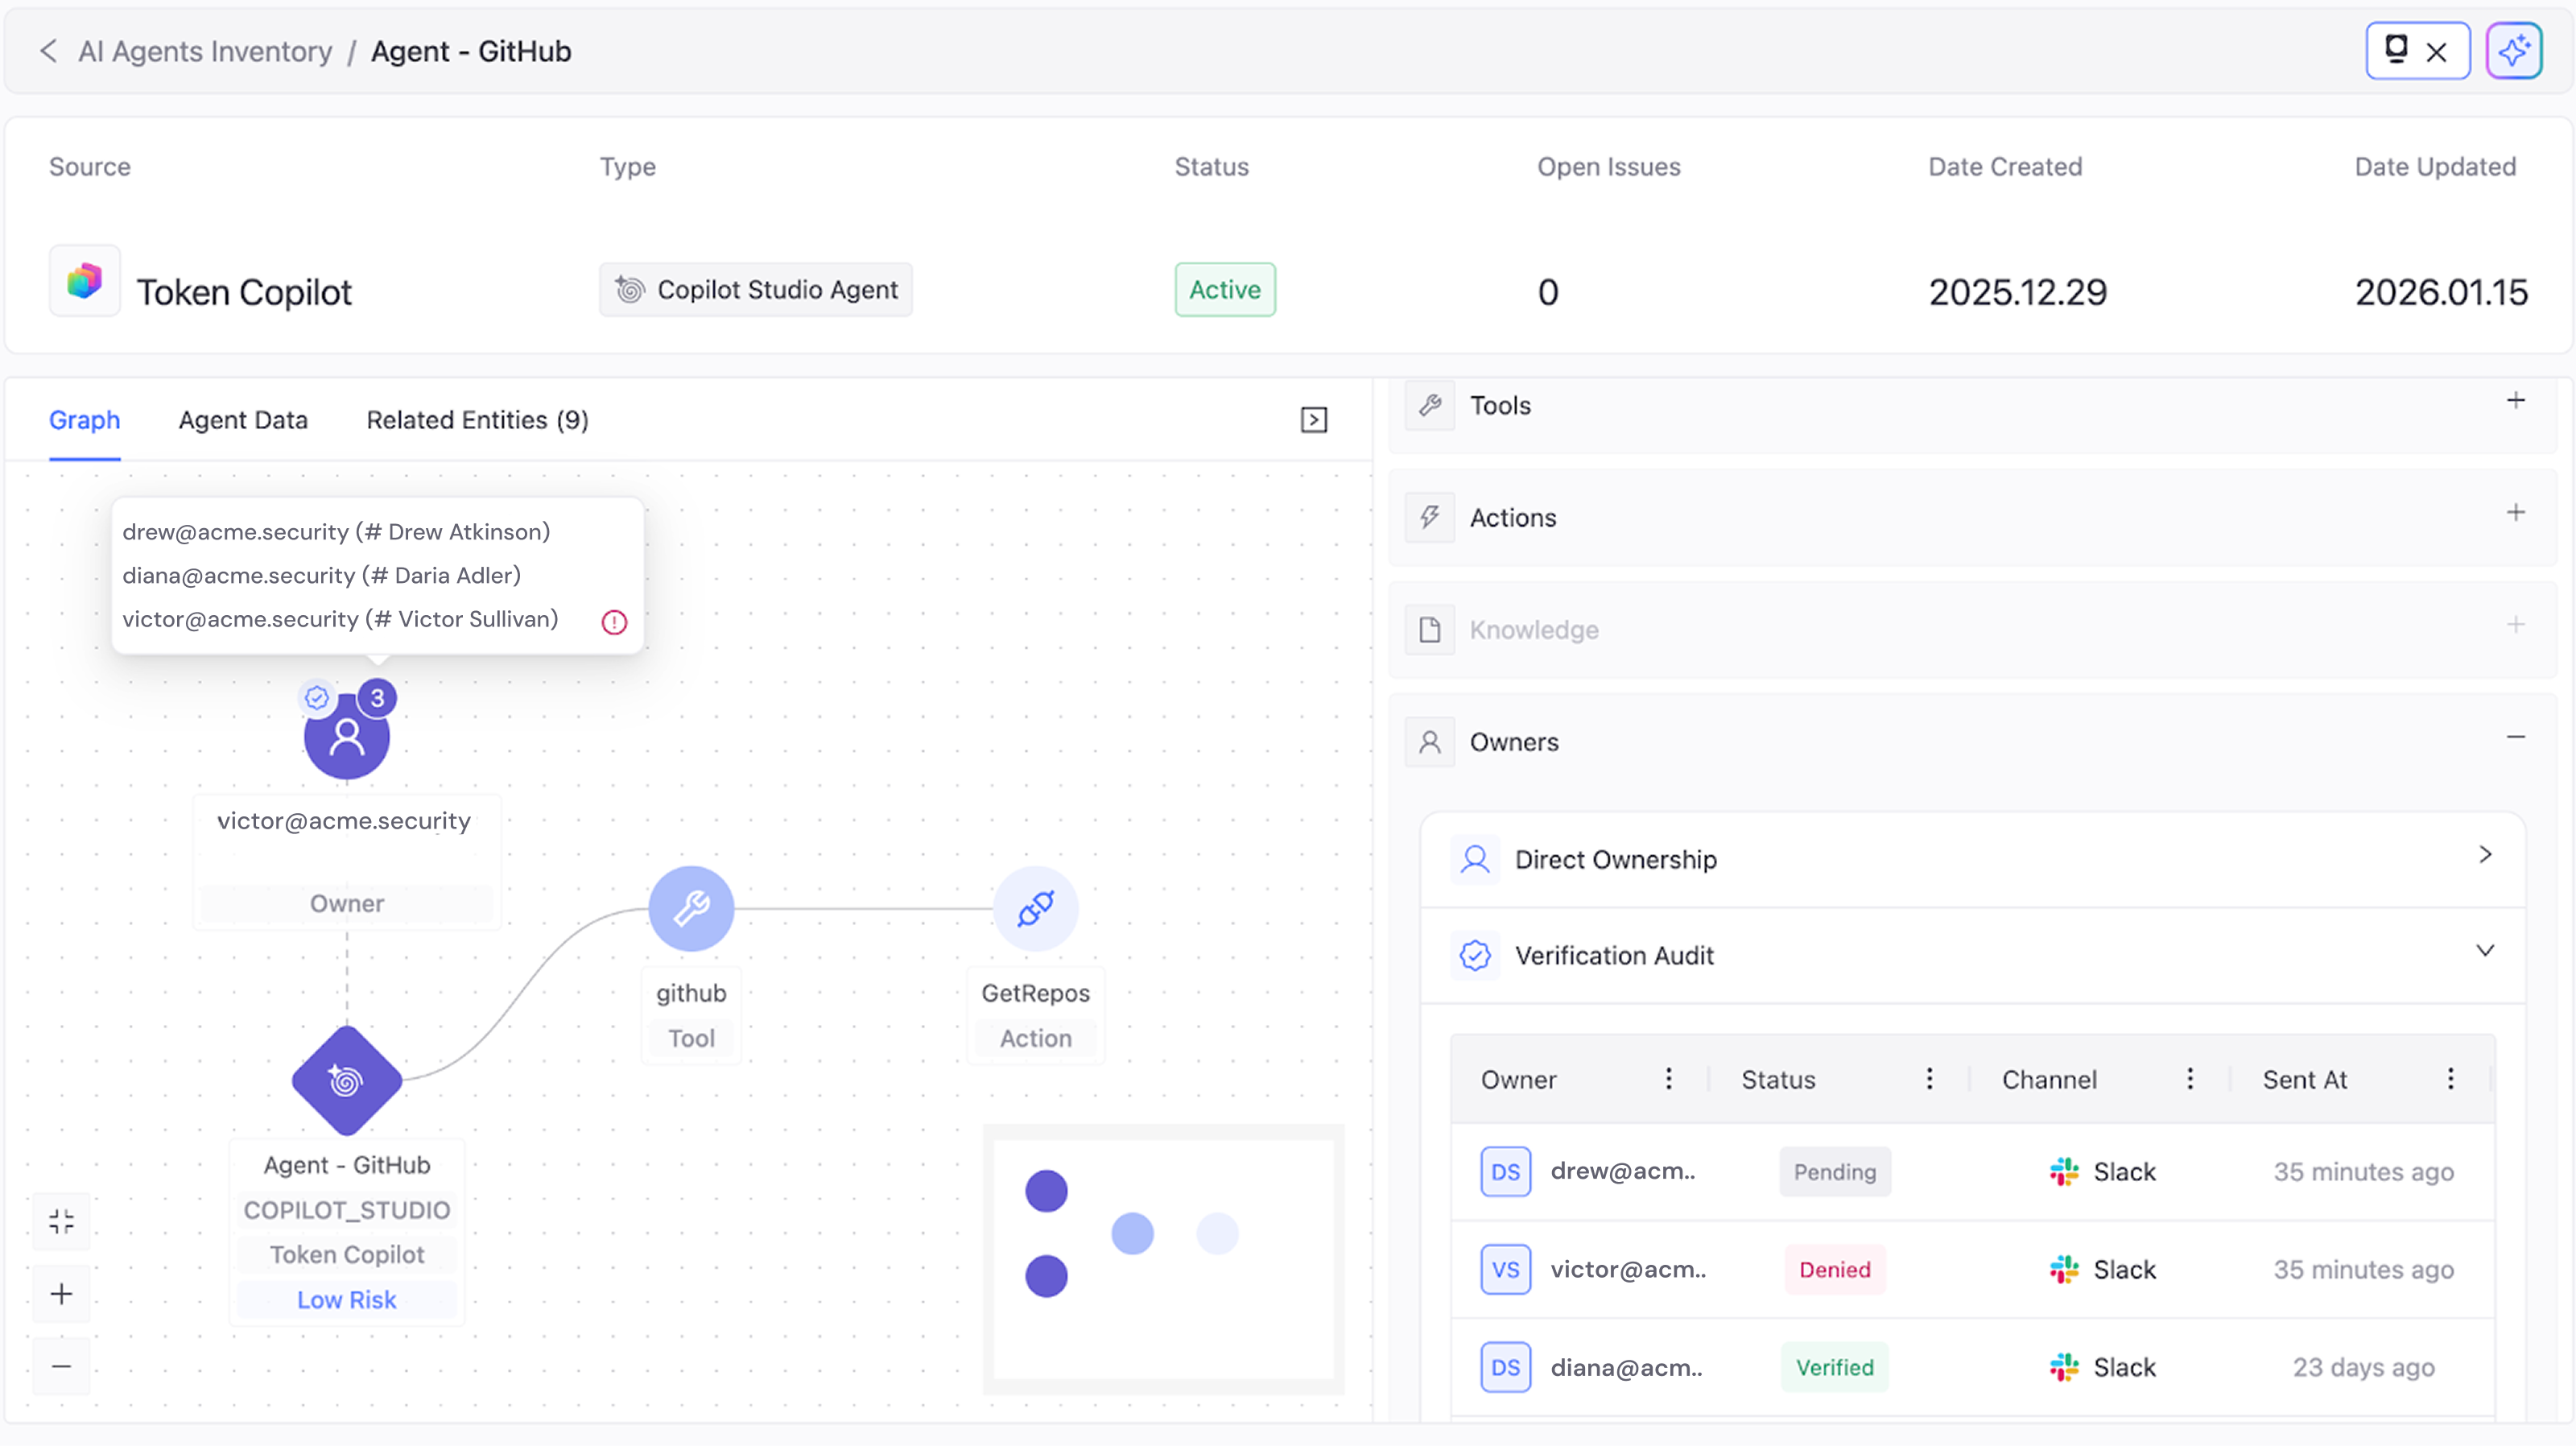This screenshot has height=1446, width=2576.
Task: Click the GetRepos action plug node
Action: (x=1035, y=908)
